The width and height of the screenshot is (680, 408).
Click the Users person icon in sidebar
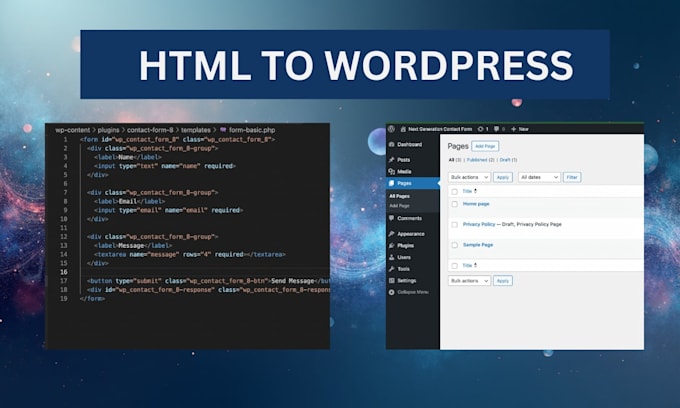coord(392,257)
